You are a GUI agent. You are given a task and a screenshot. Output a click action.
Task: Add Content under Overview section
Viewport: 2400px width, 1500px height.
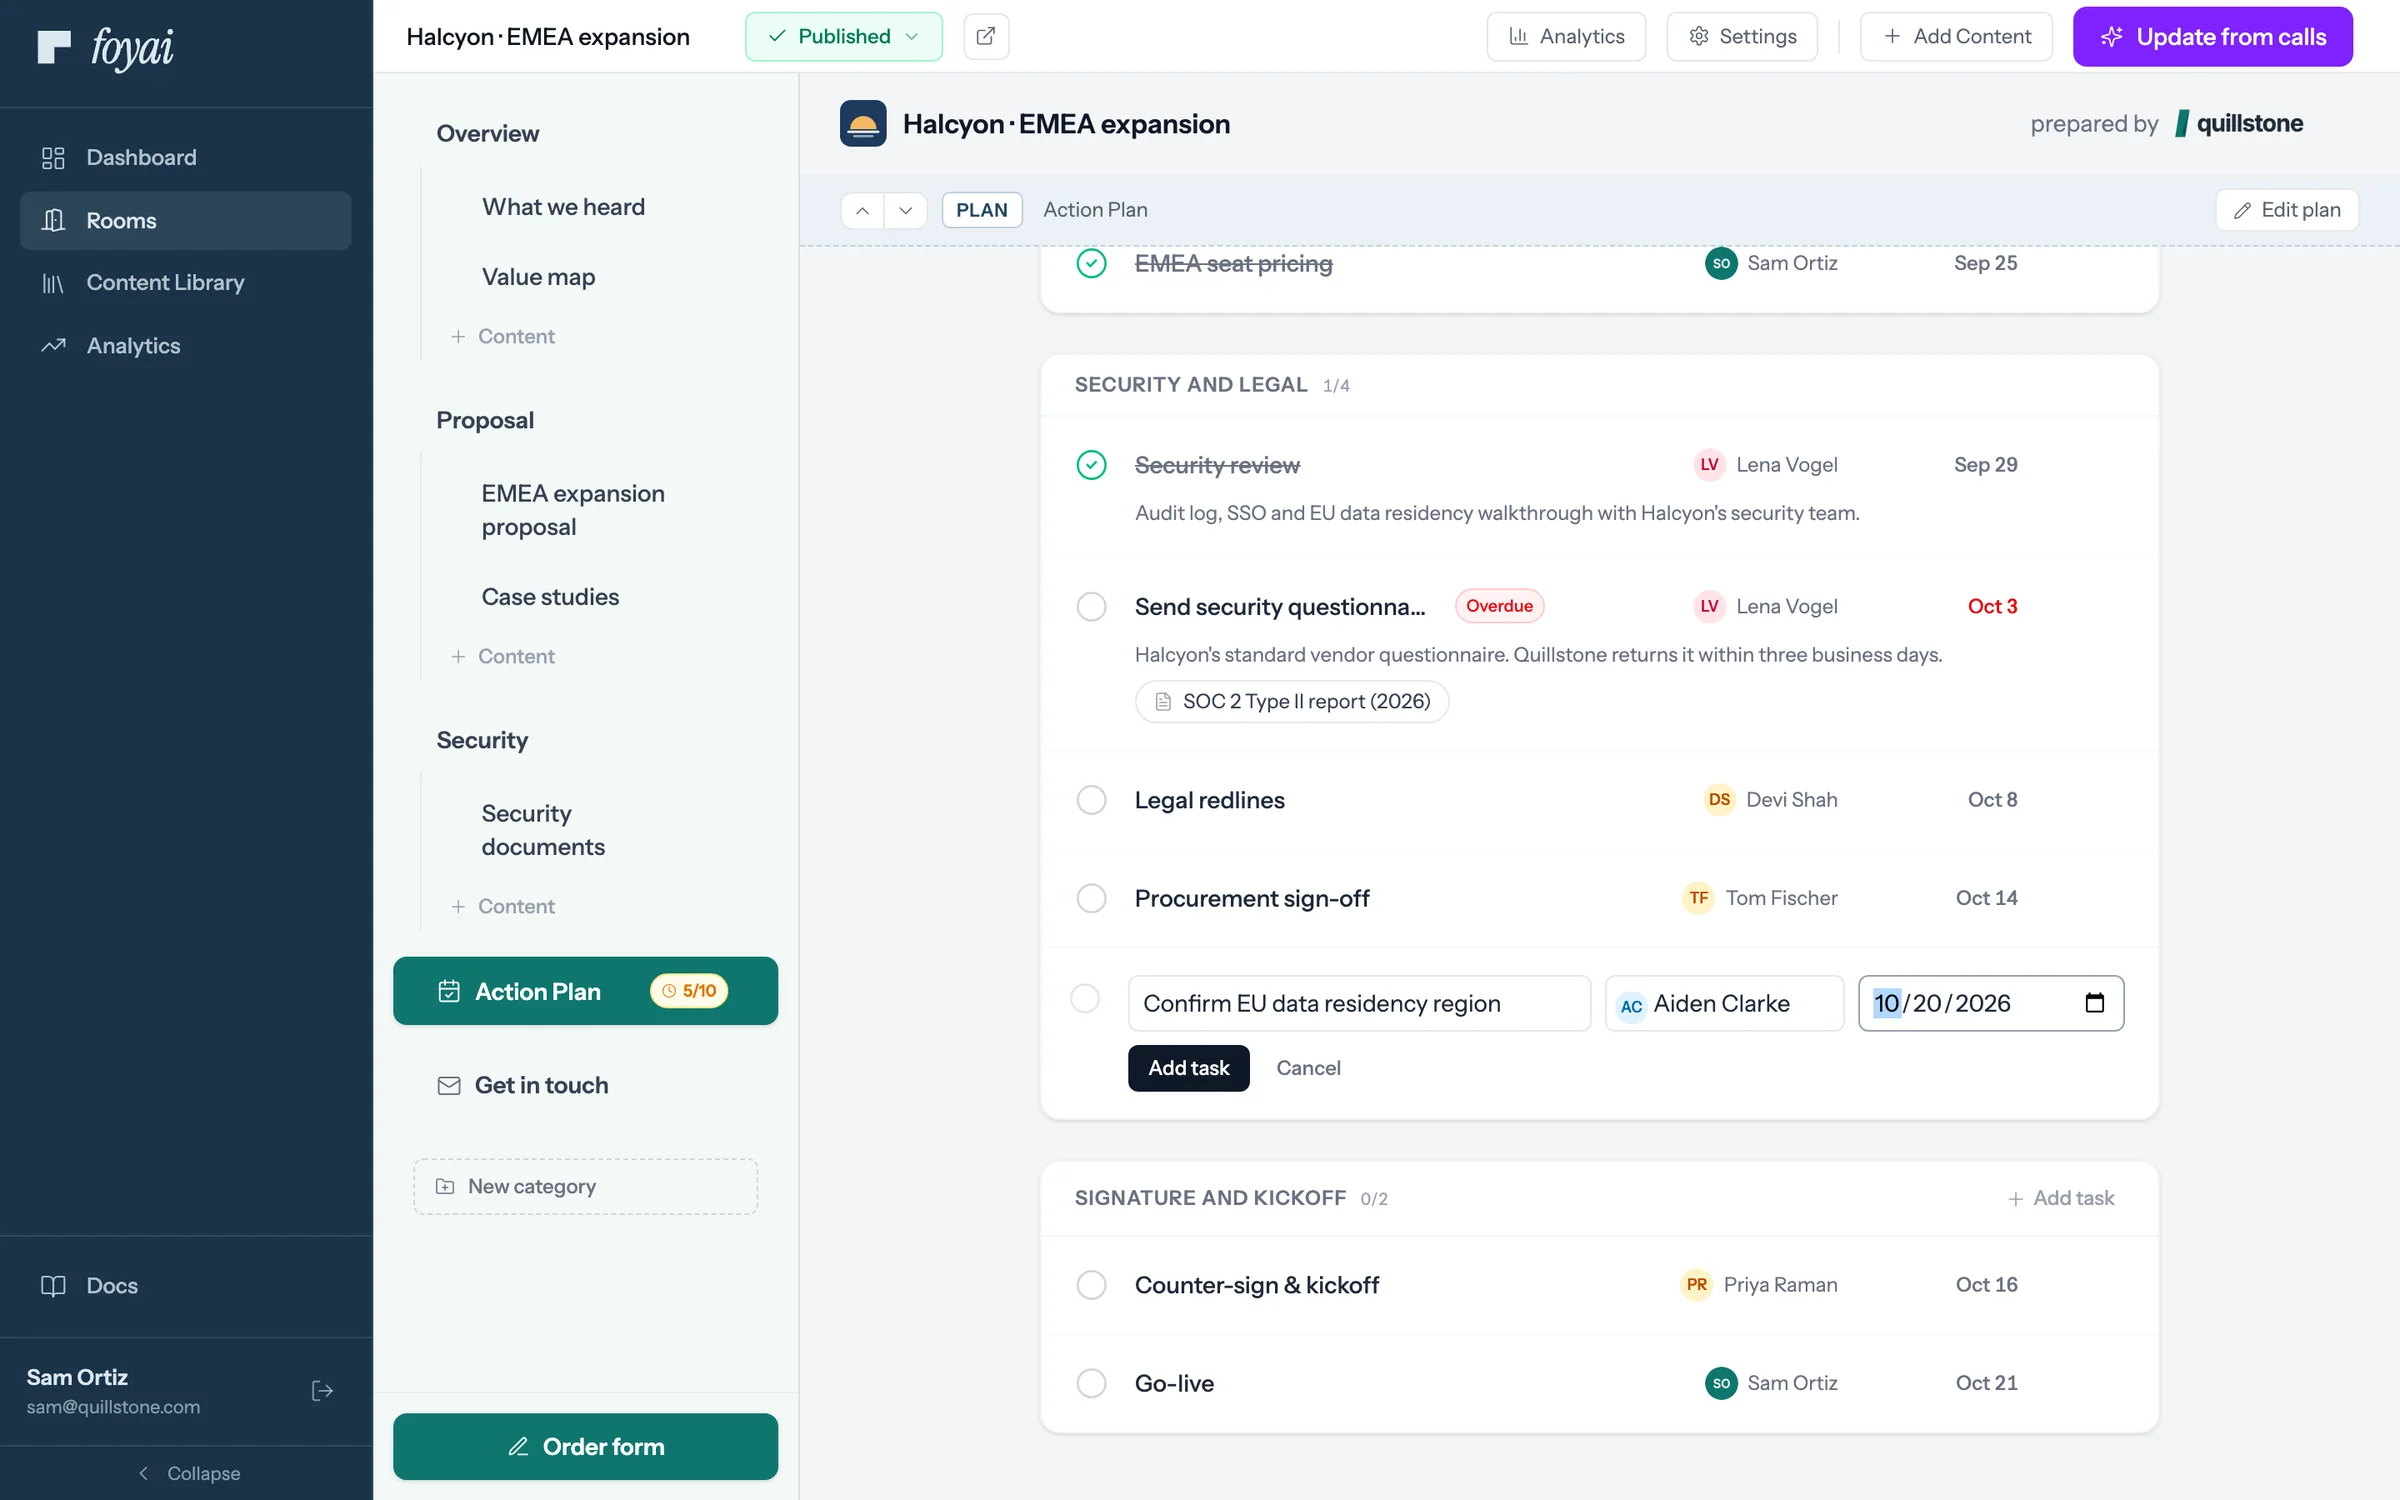point(503,336)
